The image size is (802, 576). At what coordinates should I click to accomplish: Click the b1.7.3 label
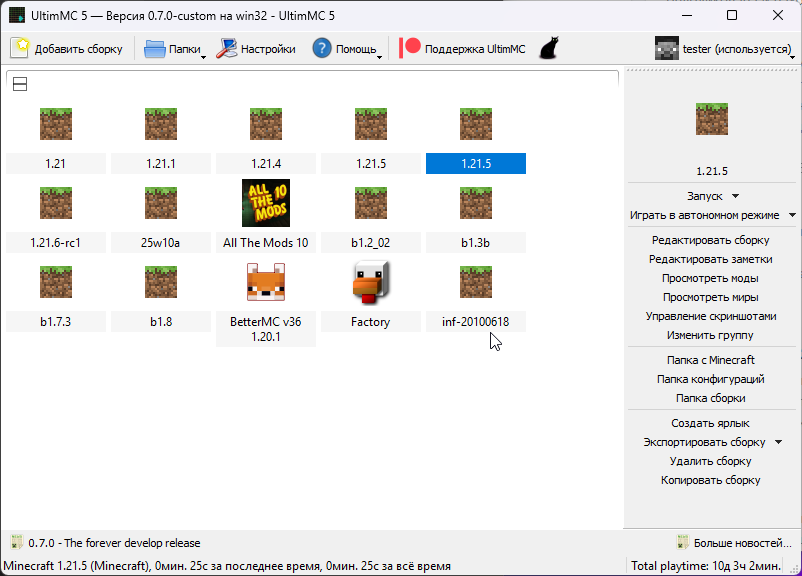[56, 322]
